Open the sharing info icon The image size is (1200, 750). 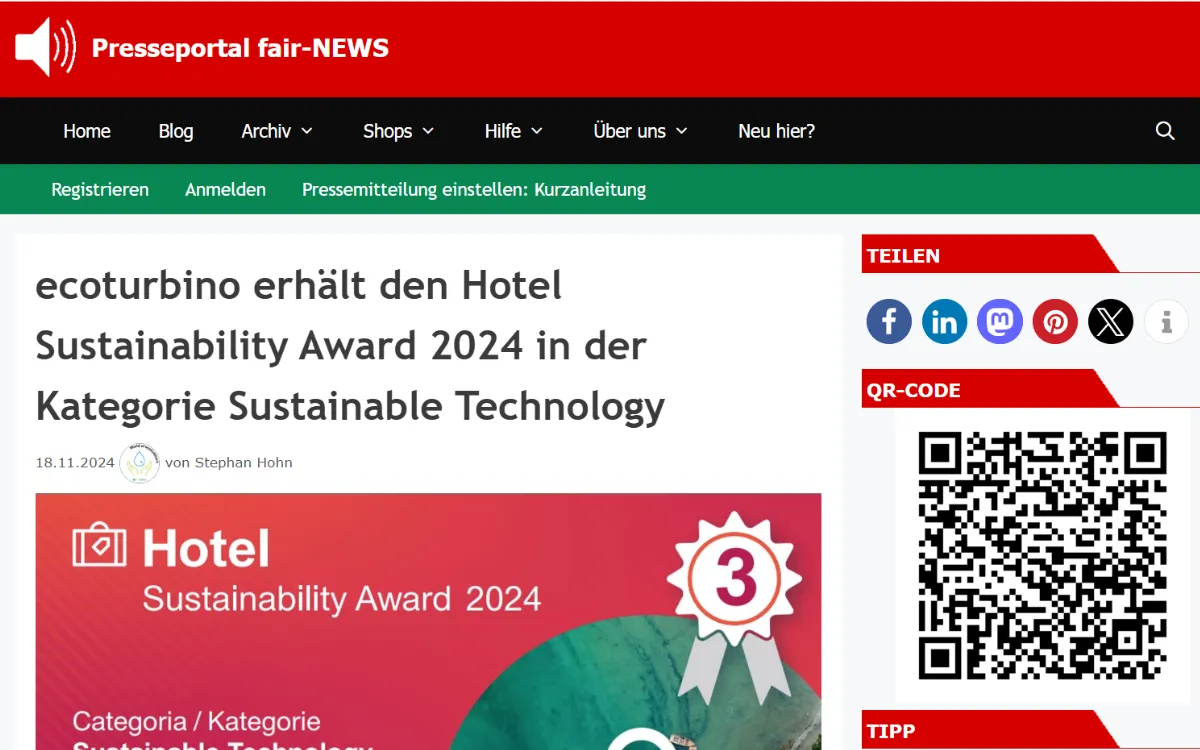[1166, 321]
